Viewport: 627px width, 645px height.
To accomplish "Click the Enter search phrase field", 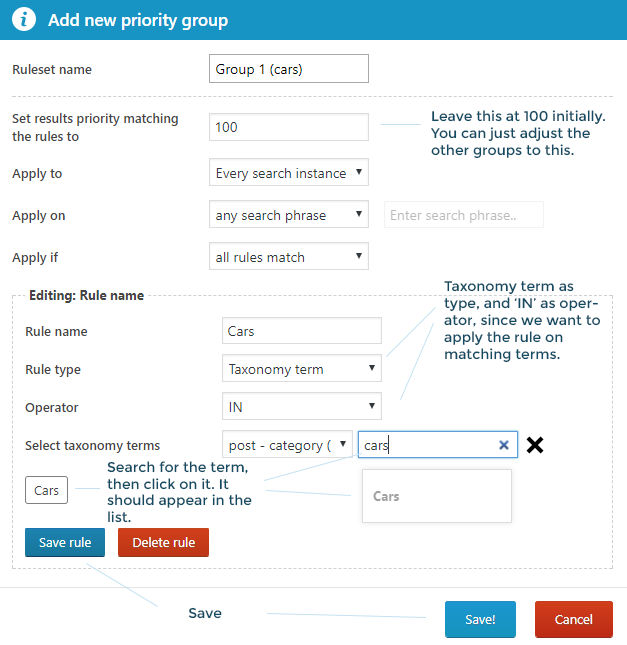I will tap(463, 215).
